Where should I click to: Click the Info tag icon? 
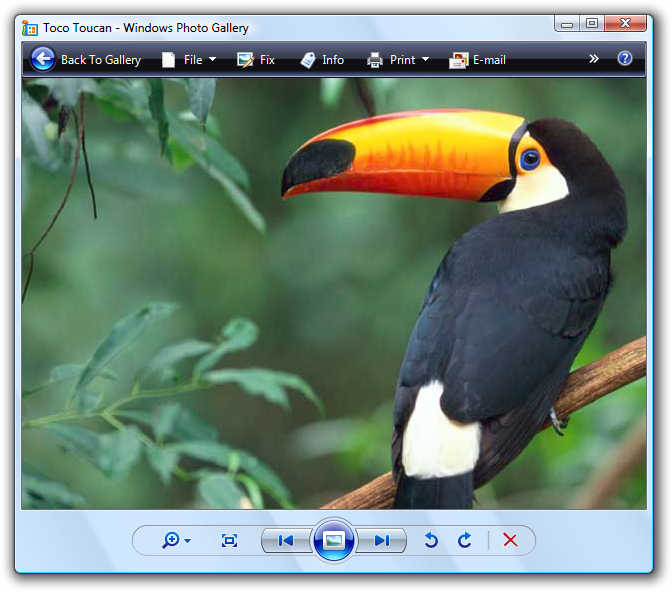coord(308,60)
